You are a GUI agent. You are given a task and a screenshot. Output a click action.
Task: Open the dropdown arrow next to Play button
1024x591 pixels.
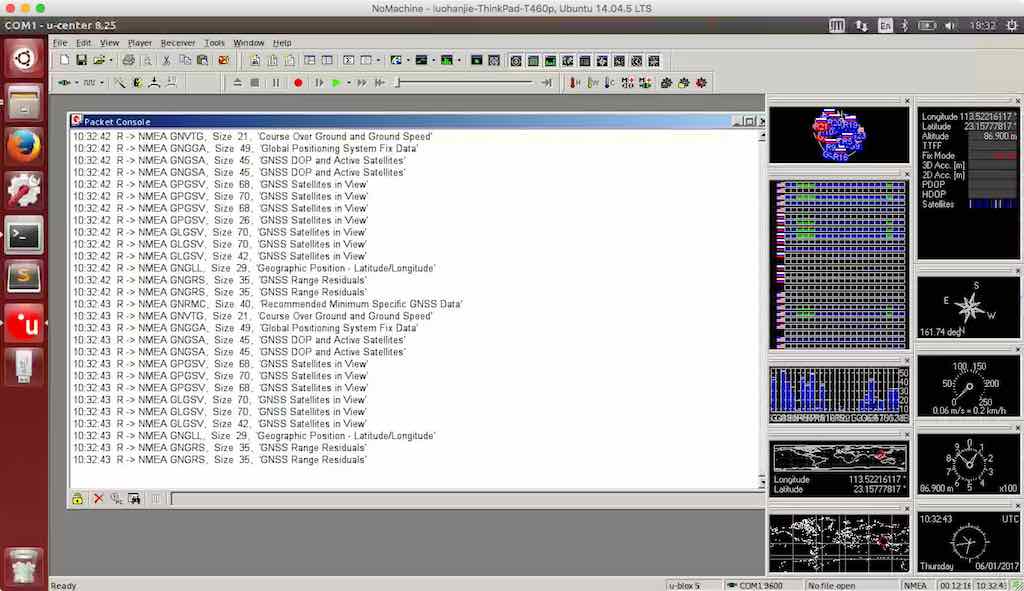[348, 83]
